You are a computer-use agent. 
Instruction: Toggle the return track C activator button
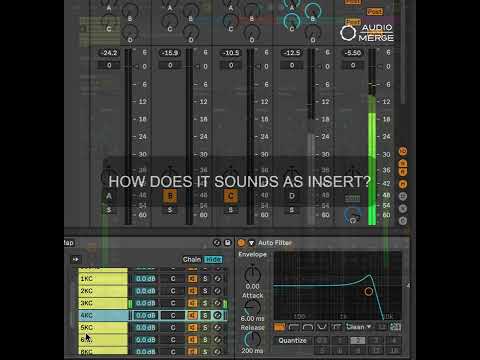[231, 196]
